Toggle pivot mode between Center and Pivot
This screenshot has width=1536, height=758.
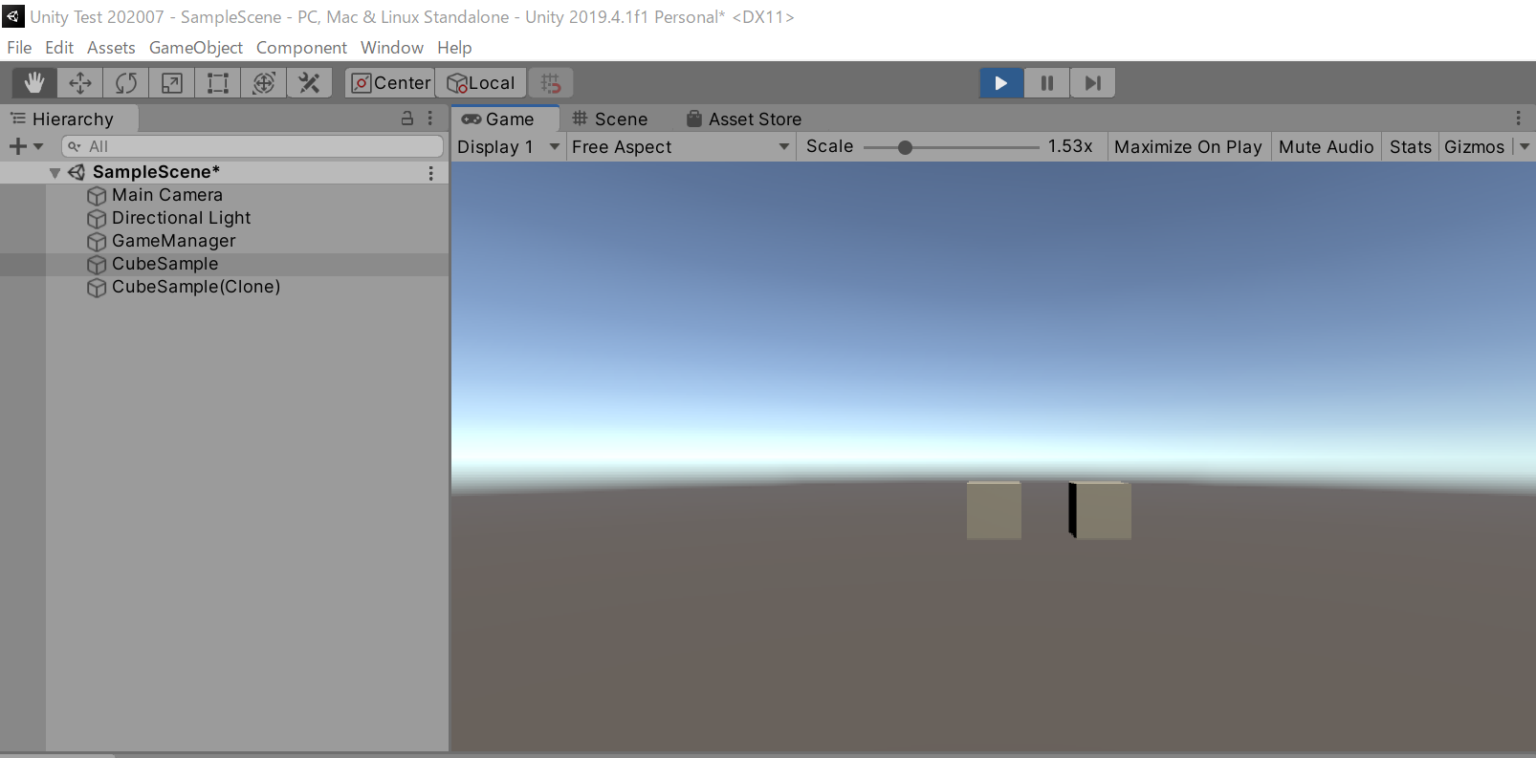(389, 82)
